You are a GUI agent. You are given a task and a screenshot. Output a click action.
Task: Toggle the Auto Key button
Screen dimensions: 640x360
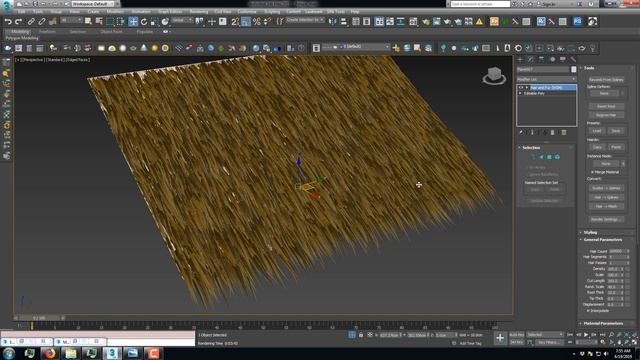[x=517, y=335]
